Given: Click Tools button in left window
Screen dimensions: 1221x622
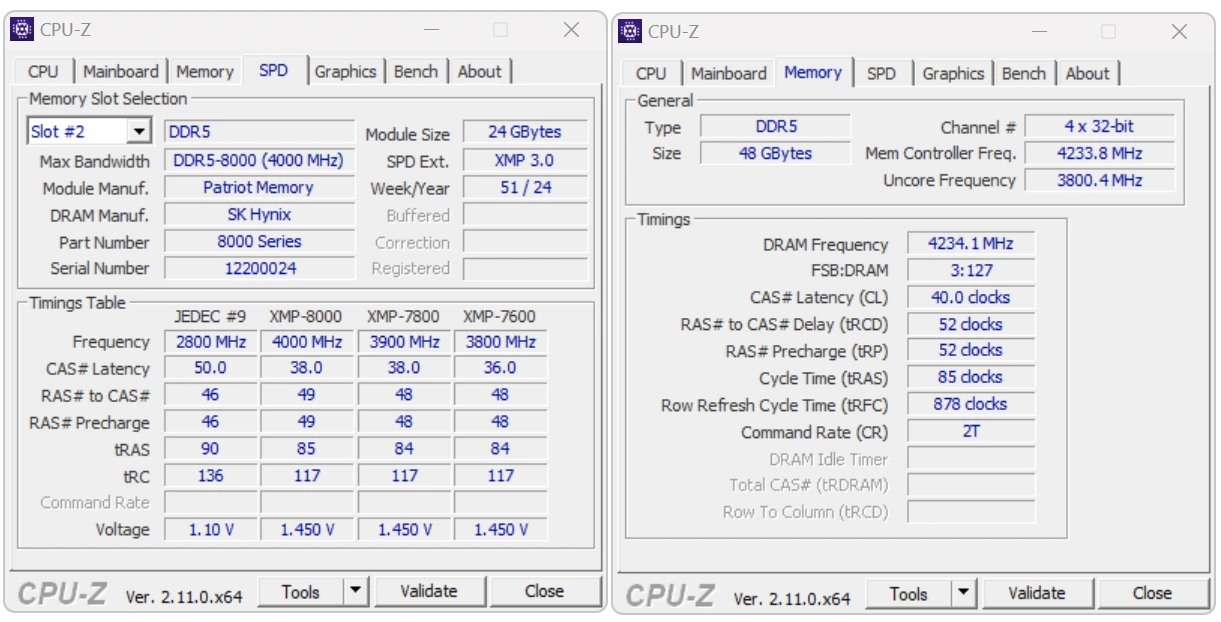Looking at the screenshot, I should 301,591.
